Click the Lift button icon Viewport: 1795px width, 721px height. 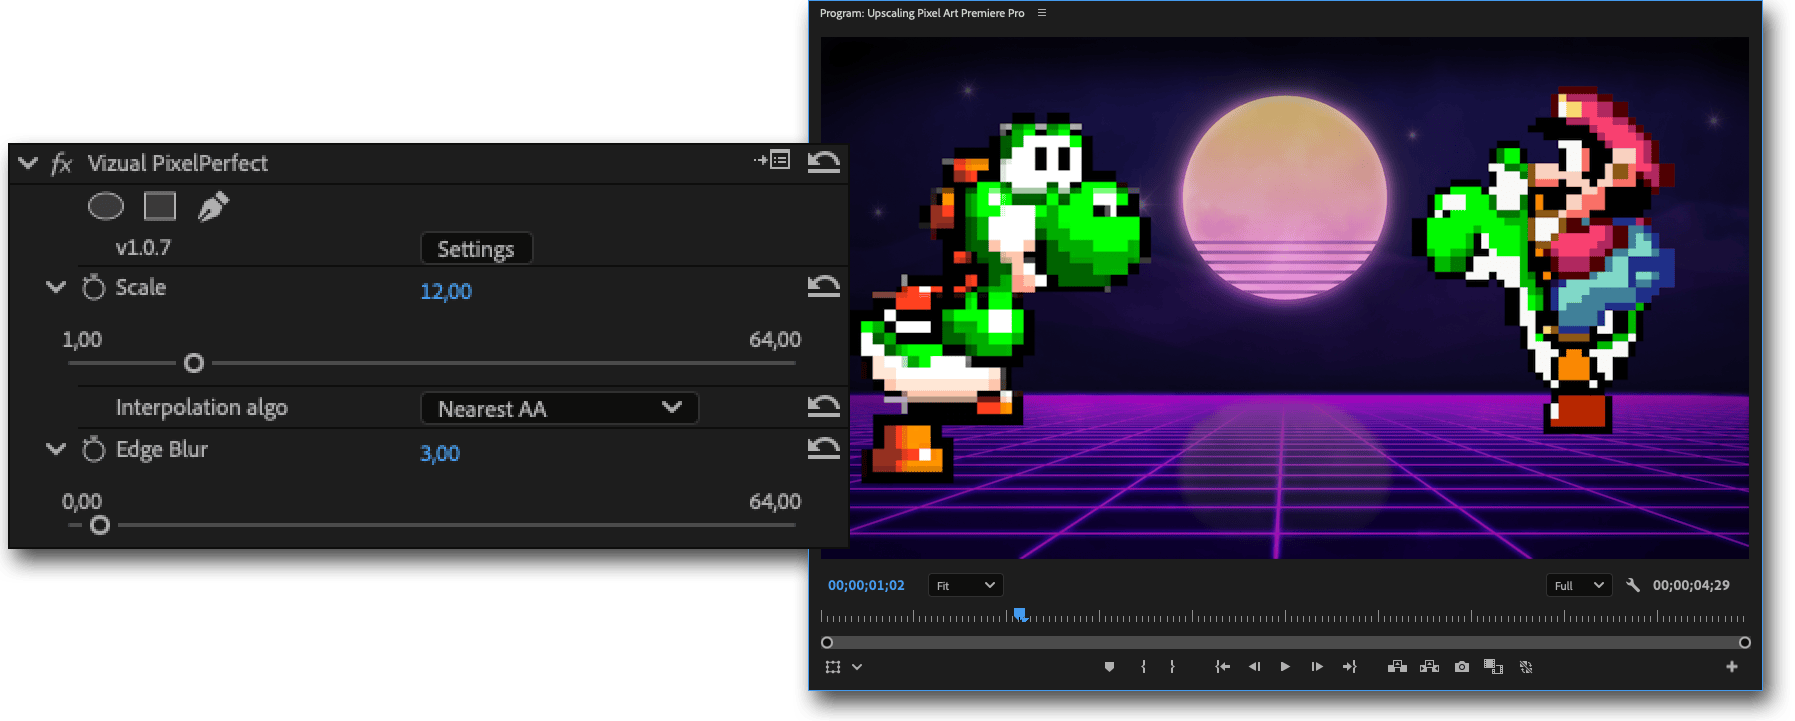(x=1397, y=667)
